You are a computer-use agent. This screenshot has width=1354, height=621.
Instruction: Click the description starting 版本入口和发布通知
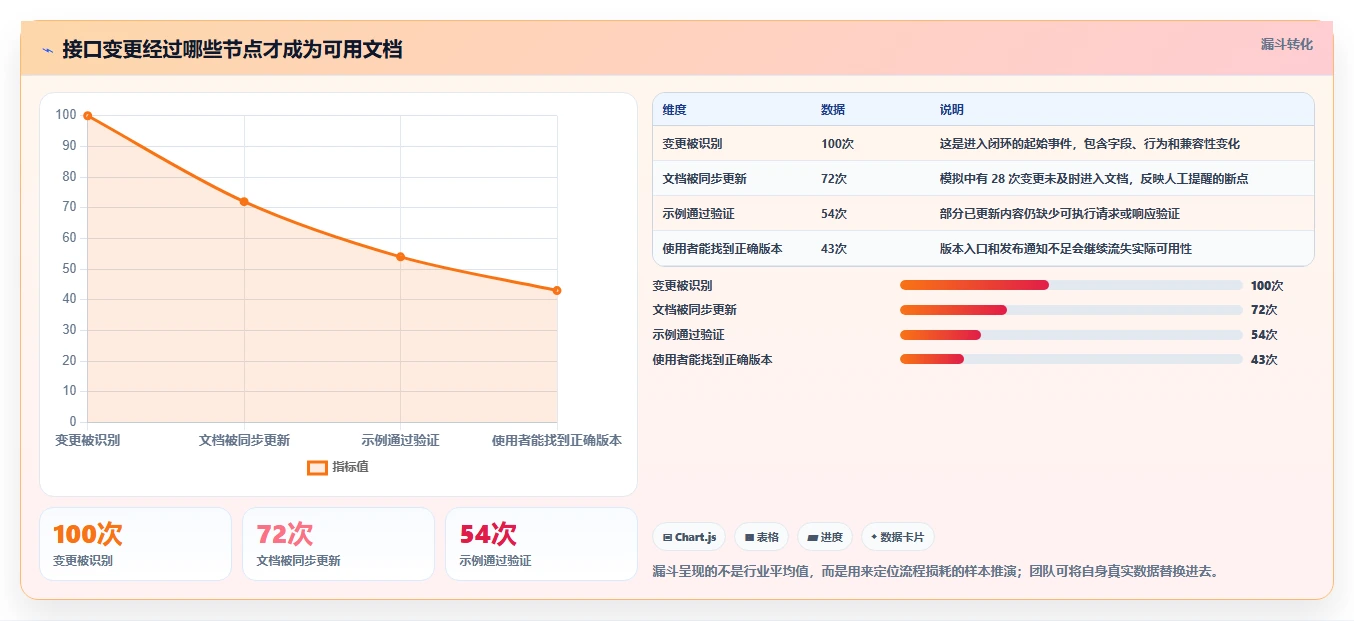click(1065, 249)
